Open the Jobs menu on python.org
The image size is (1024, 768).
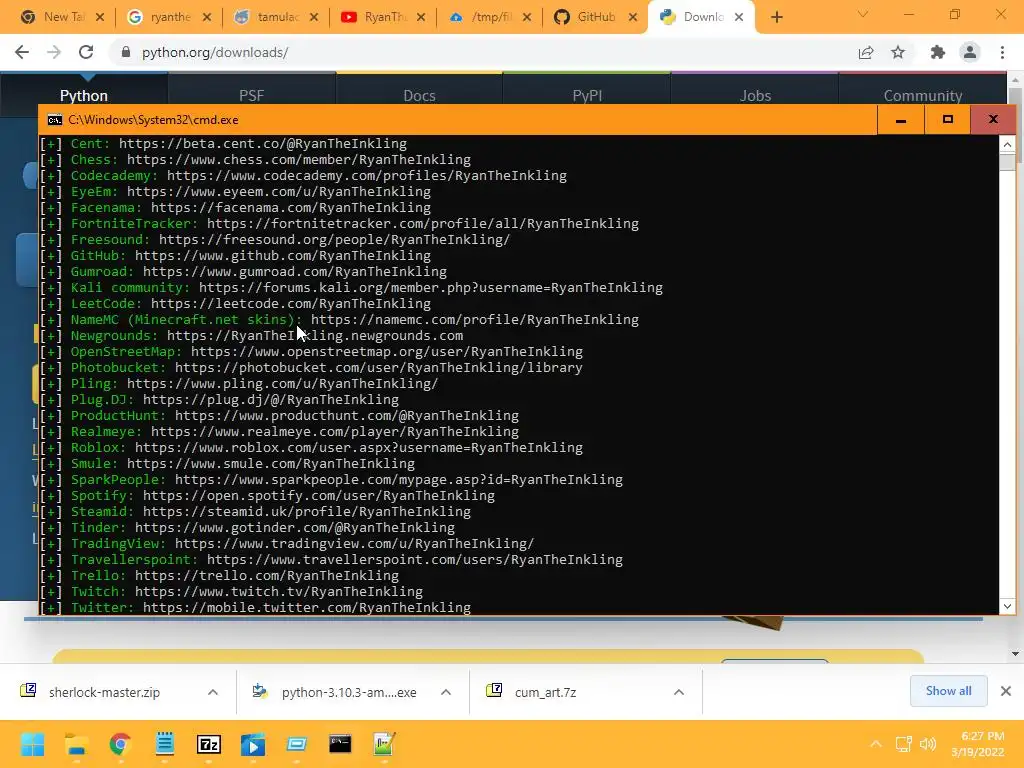tap(755, 95)
